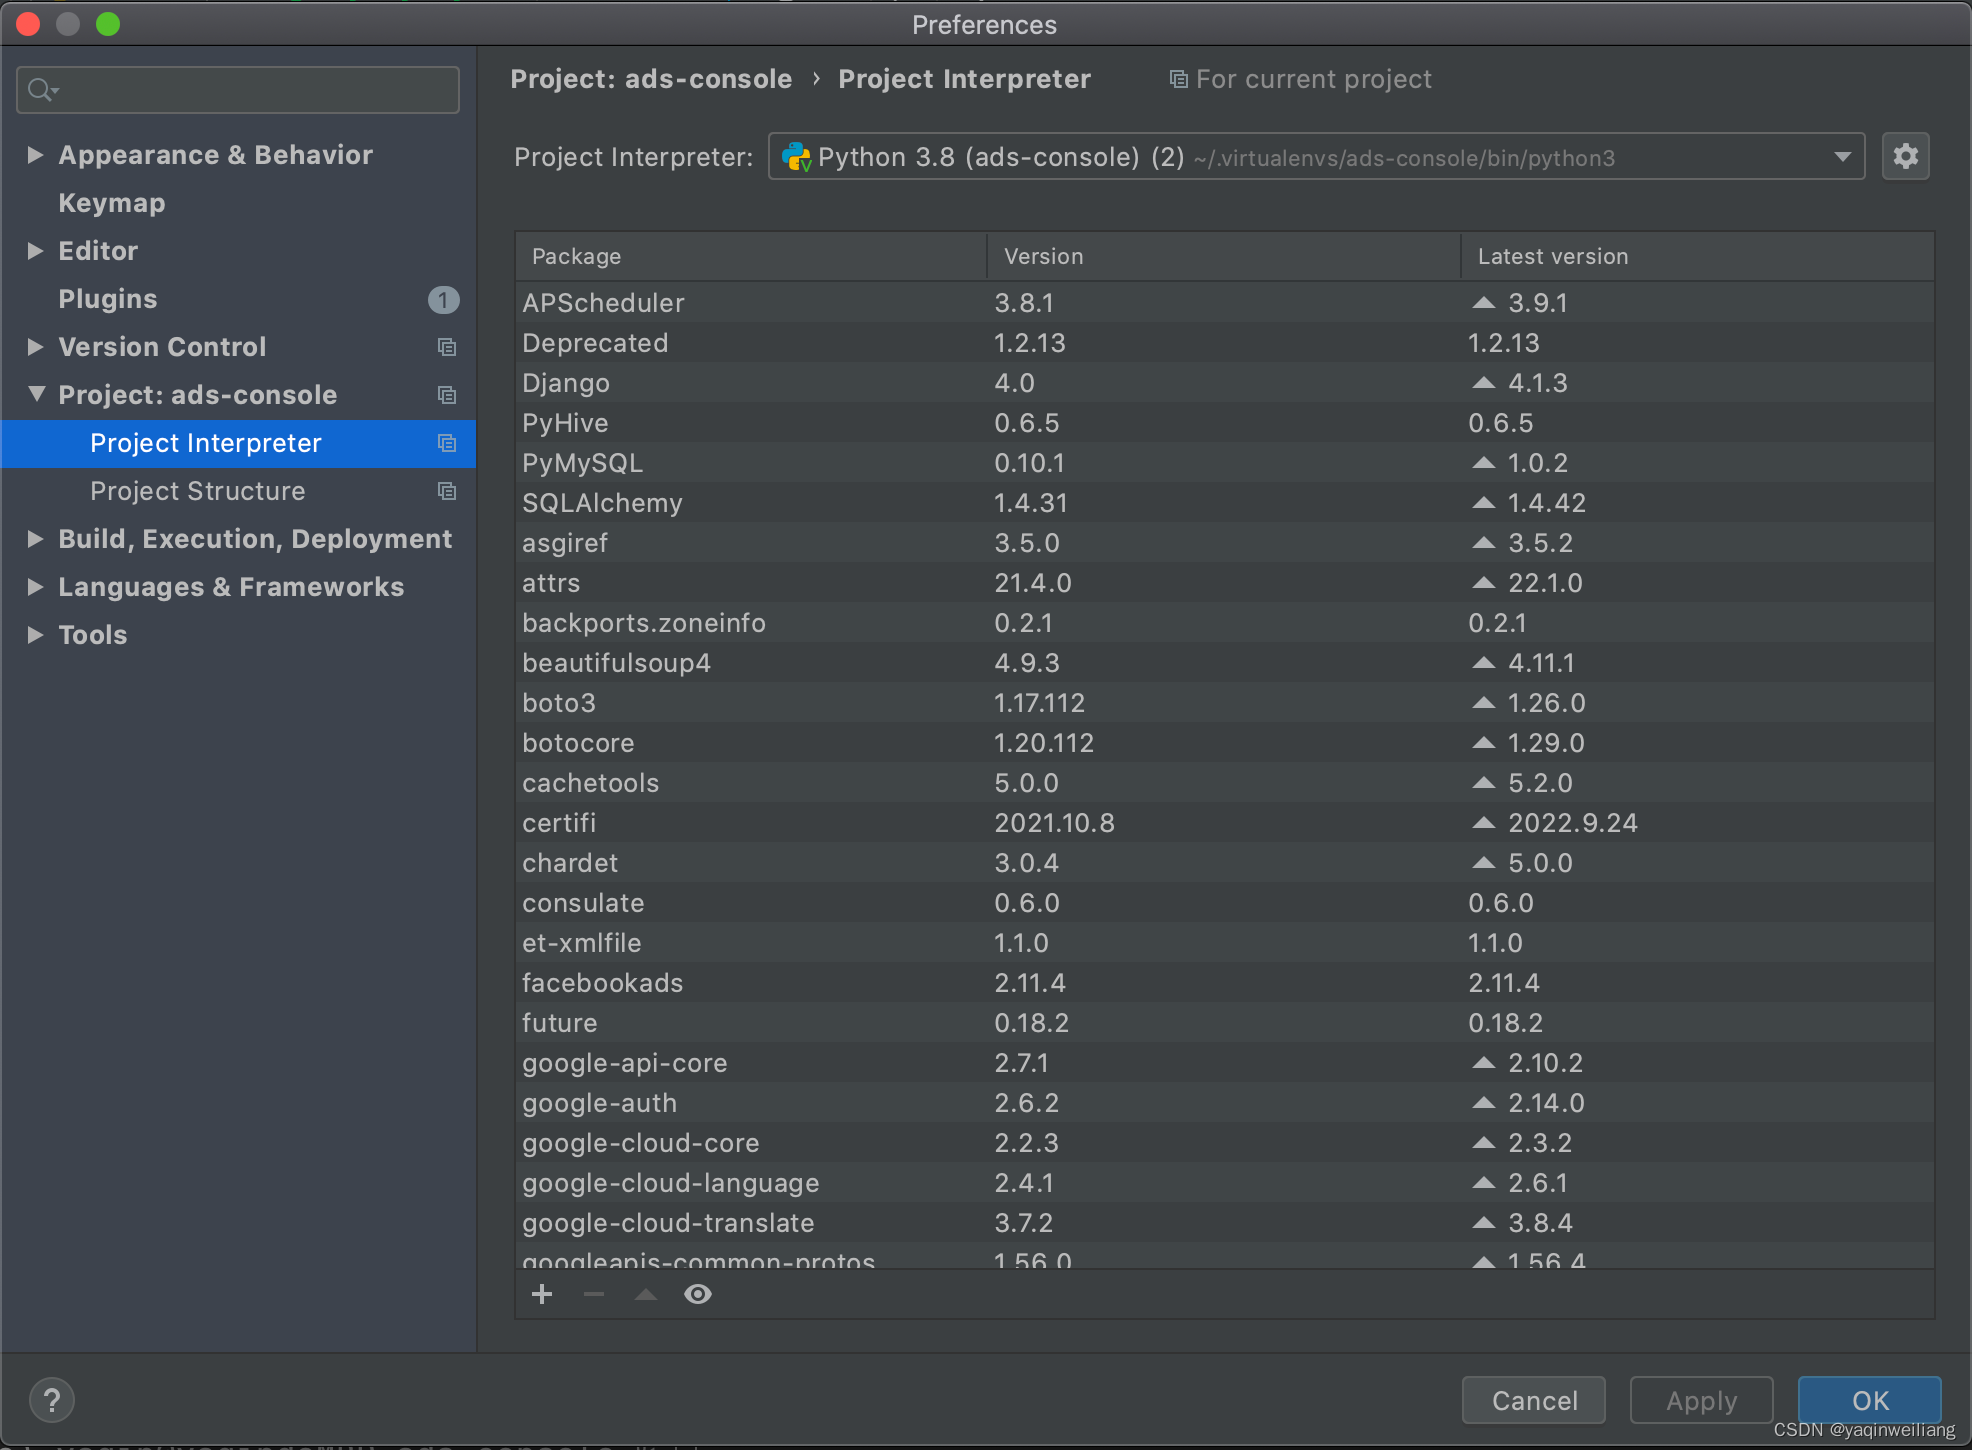Expand Appearance & Behavior section
Screen dimensions: 1972x1450
[35, 155]
